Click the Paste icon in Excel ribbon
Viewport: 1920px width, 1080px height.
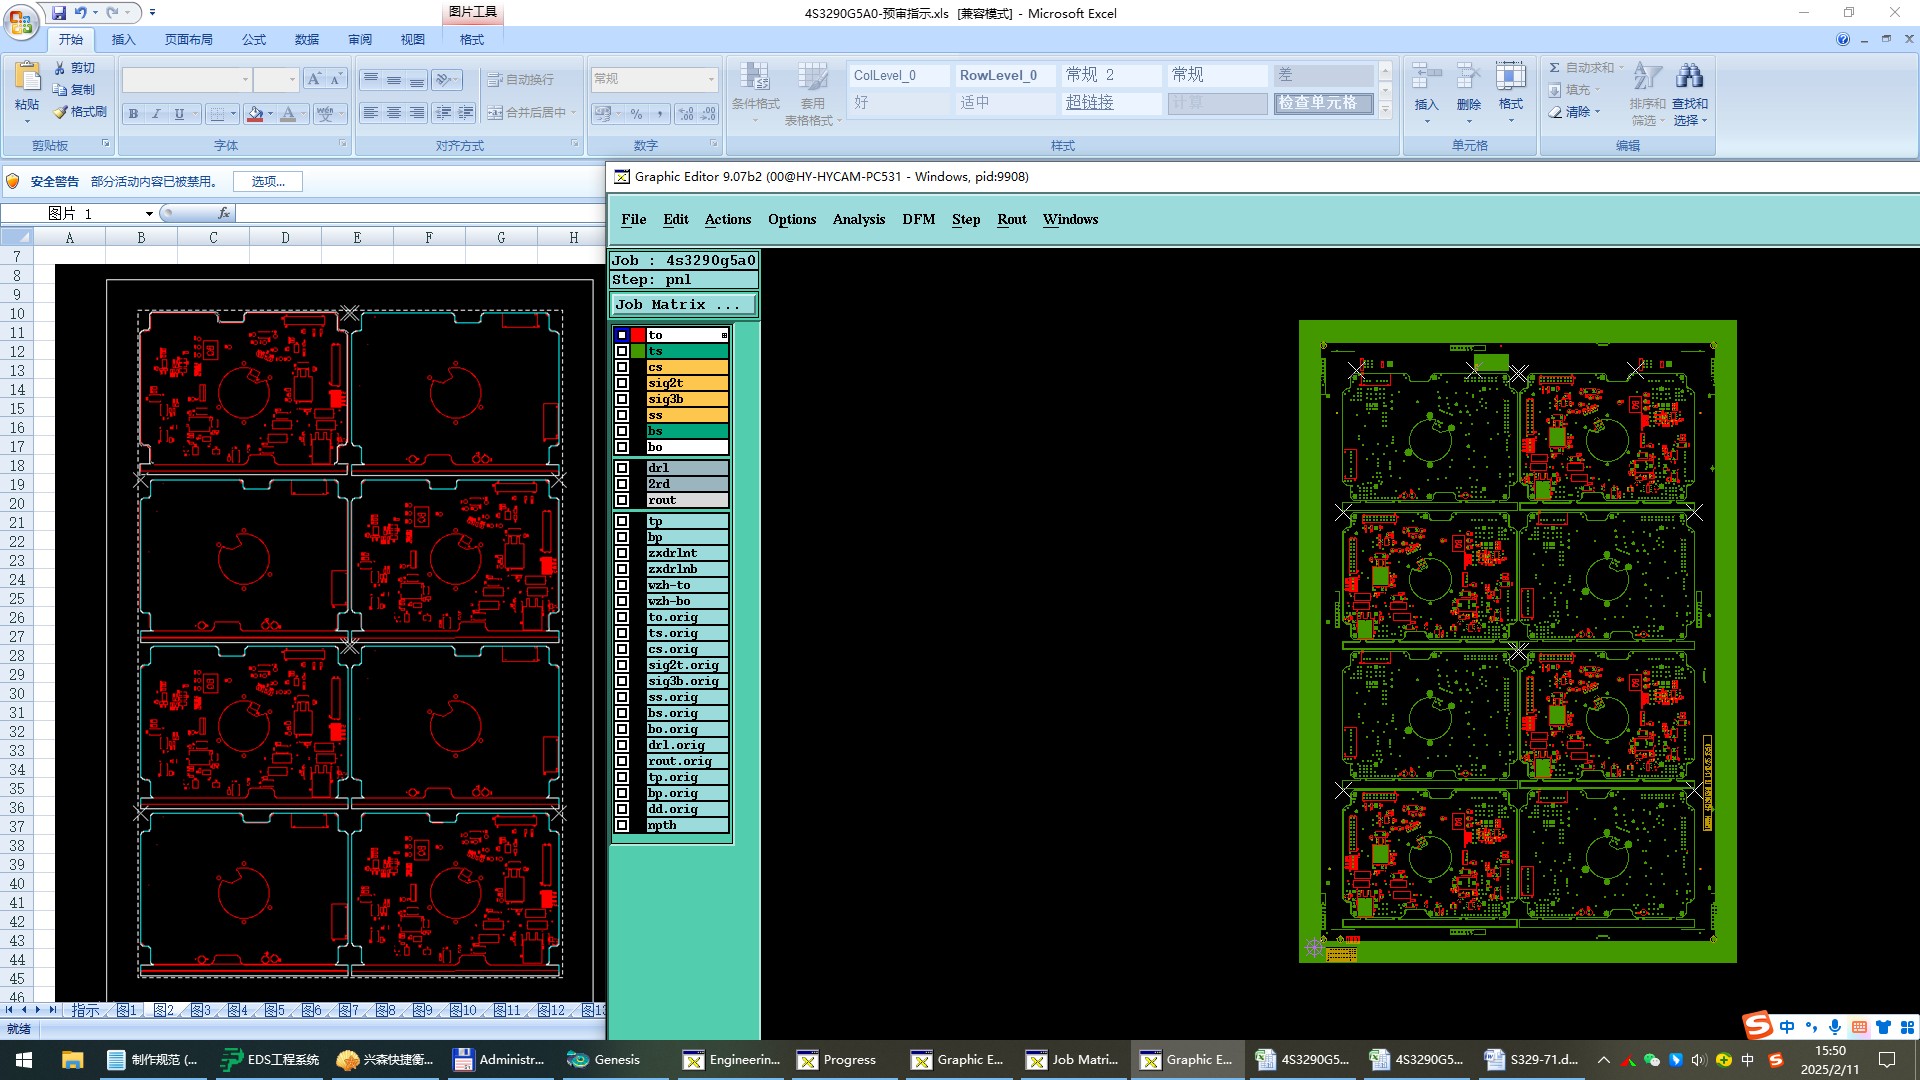27,77
